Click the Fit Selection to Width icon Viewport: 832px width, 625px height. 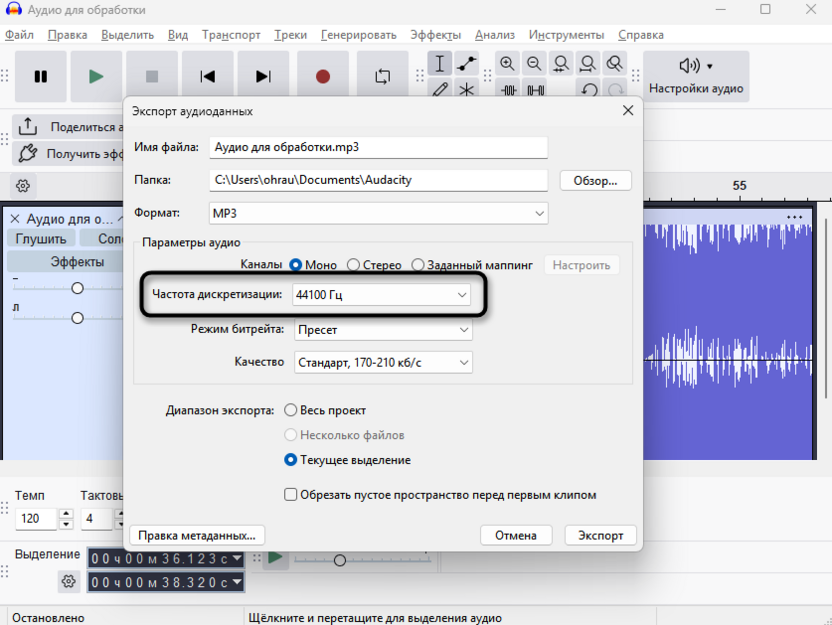coord(561,62)
